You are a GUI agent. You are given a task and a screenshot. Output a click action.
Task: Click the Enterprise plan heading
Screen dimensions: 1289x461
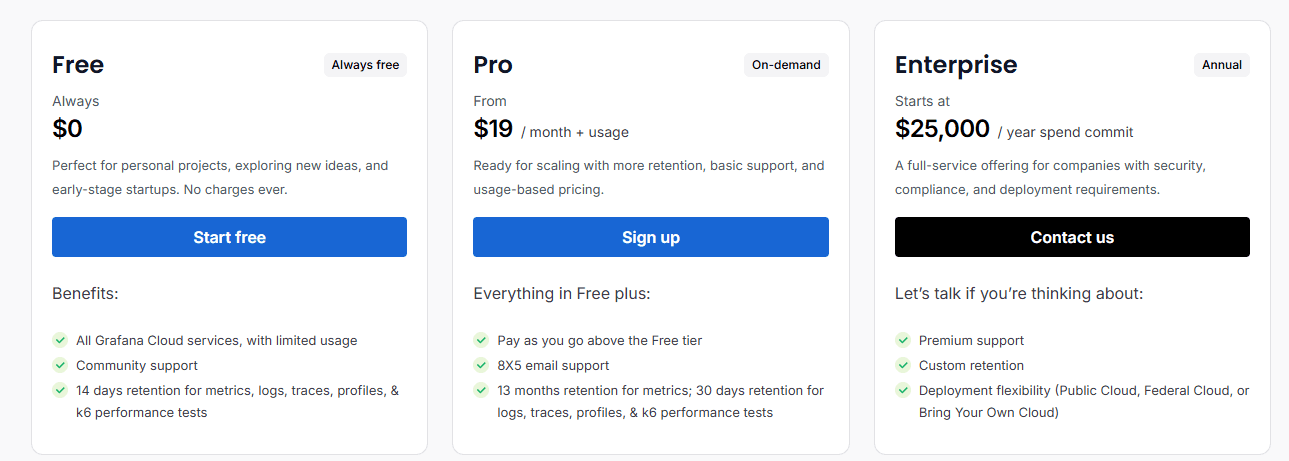(x=955, y=65)
